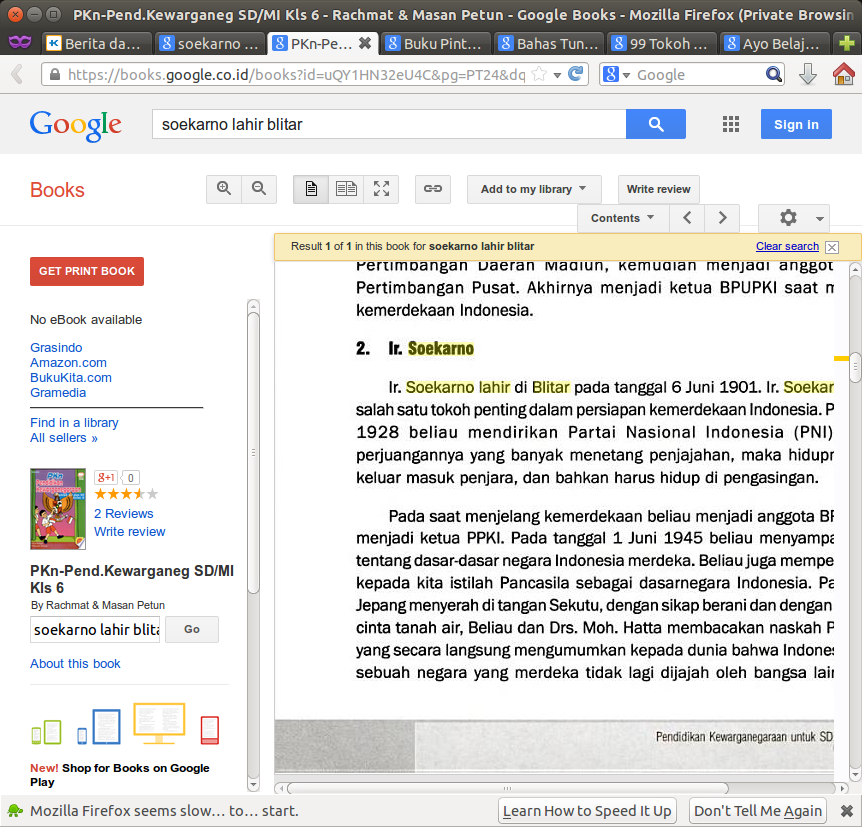Open the downloads arrow icon
This screenshot has height=827, width=862.
[808, 74]
